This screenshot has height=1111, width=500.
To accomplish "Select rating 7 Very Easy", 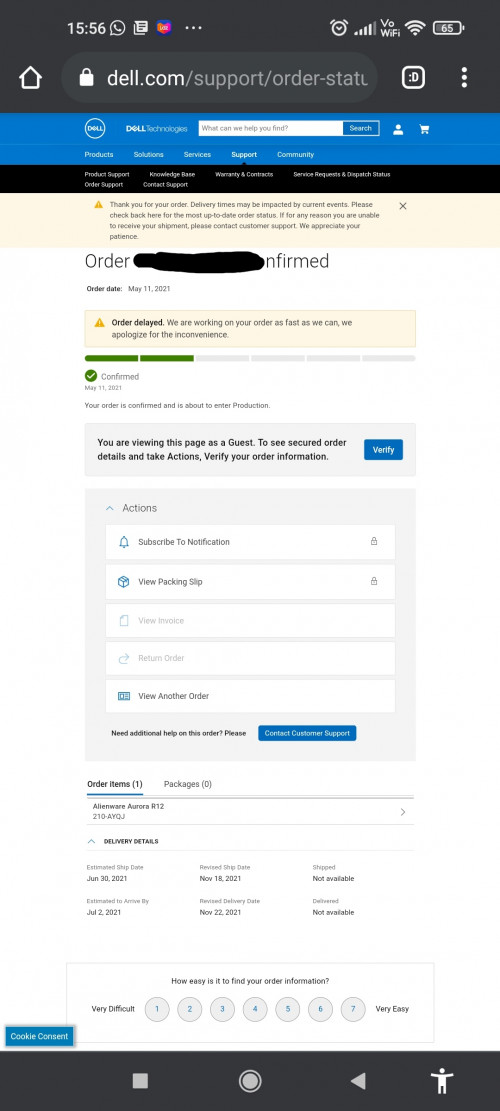I will (353, 1009).
